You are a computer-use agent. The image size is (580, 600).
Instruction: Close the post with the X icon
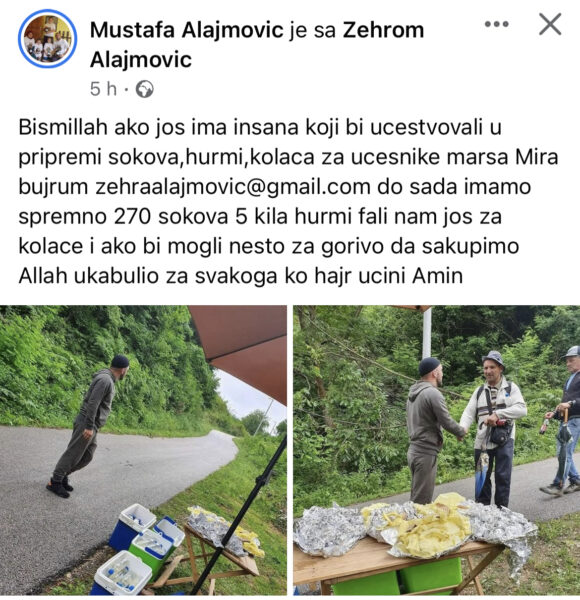(x=550, y=24)
